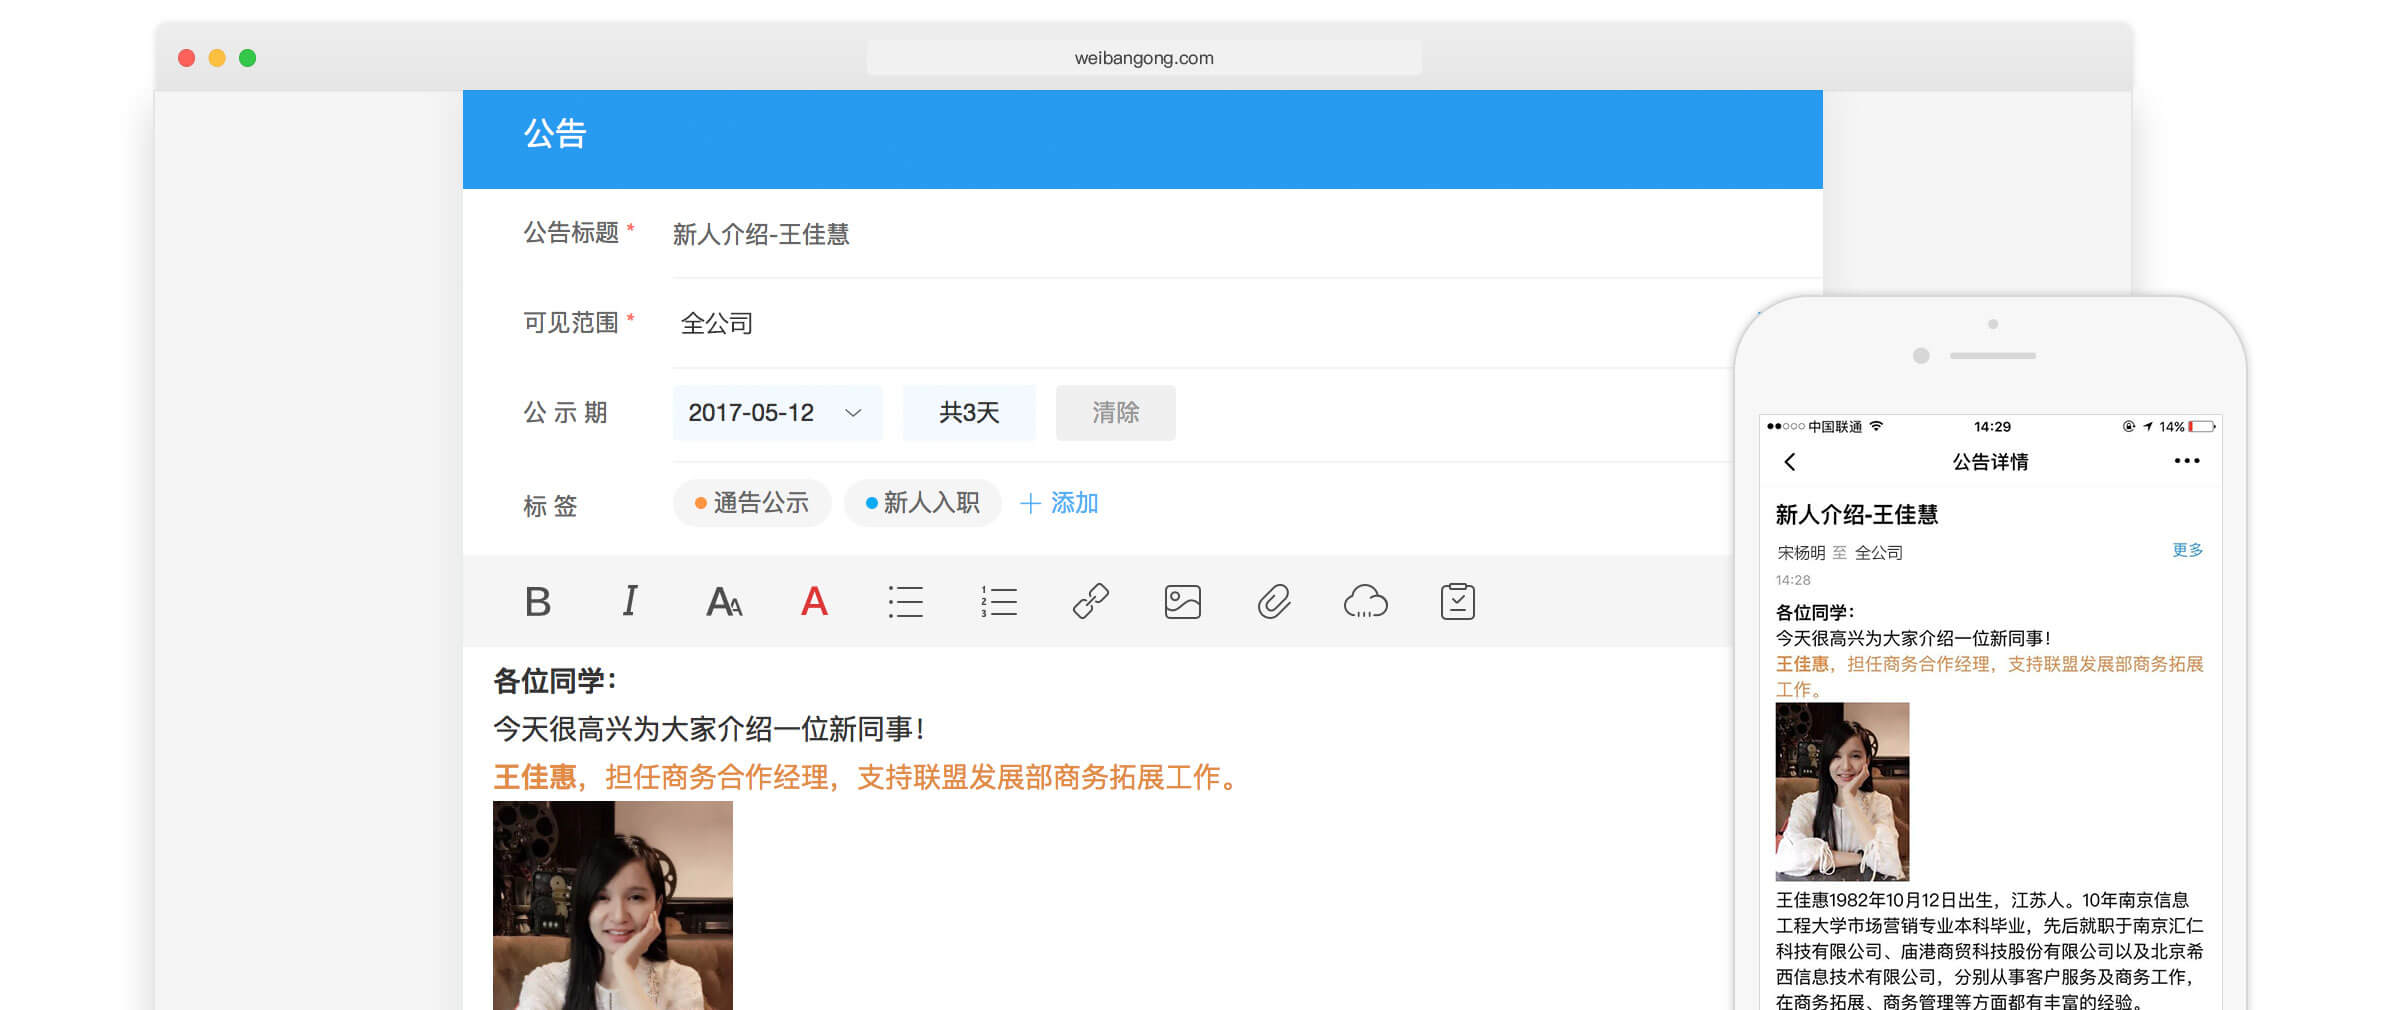Click the browser address bar weibangong.com
The image size is (2400, 1010).
(1144, 58)
